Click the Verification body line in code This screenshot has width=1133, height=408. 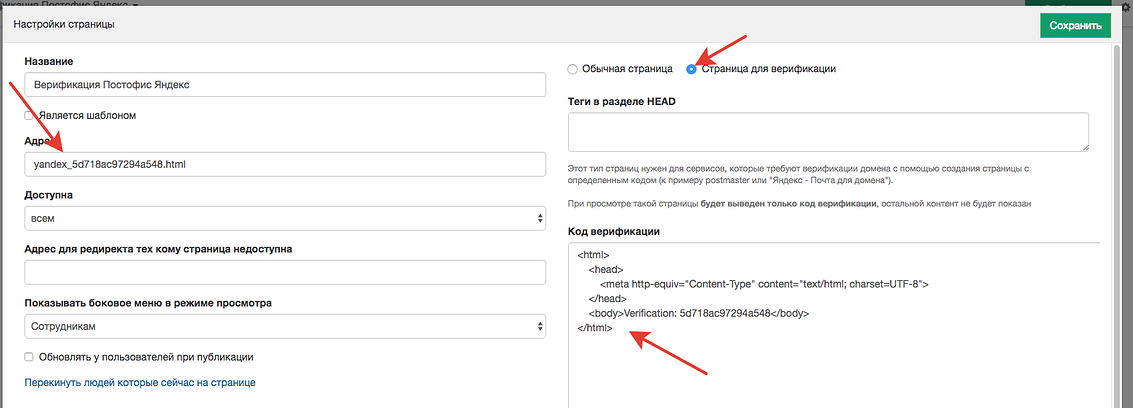(699, 313)
